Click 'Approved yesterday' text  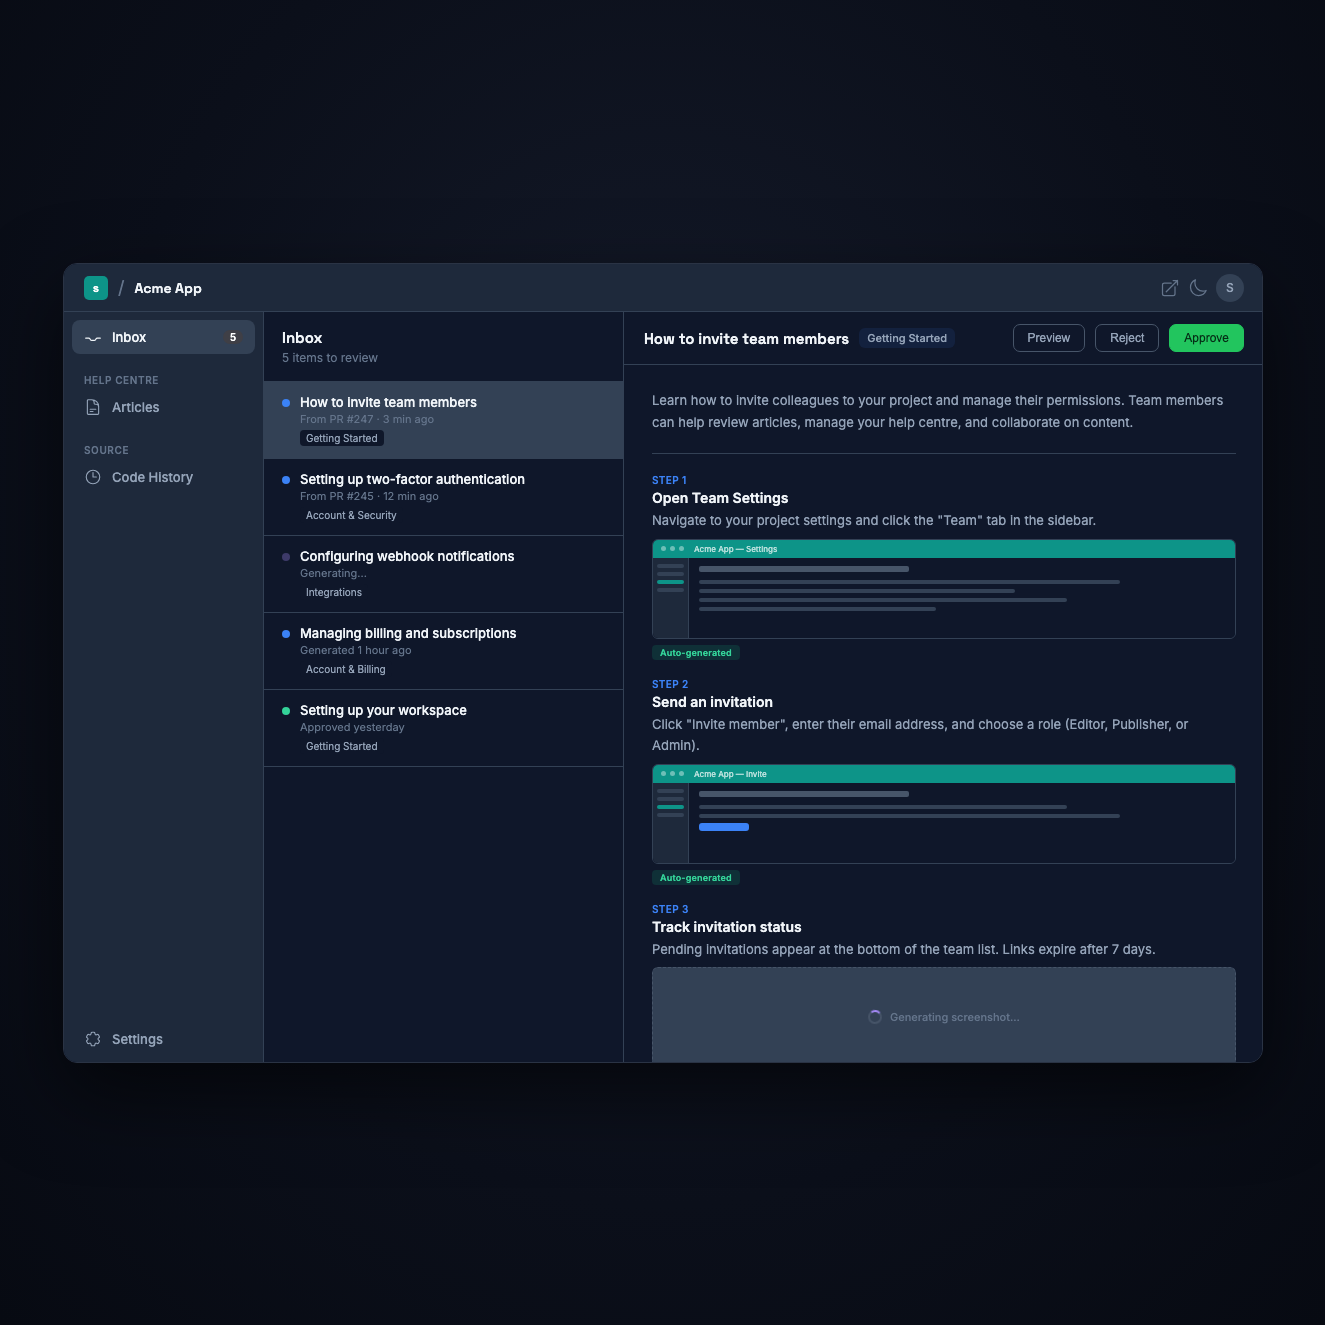tap(352, 727)
